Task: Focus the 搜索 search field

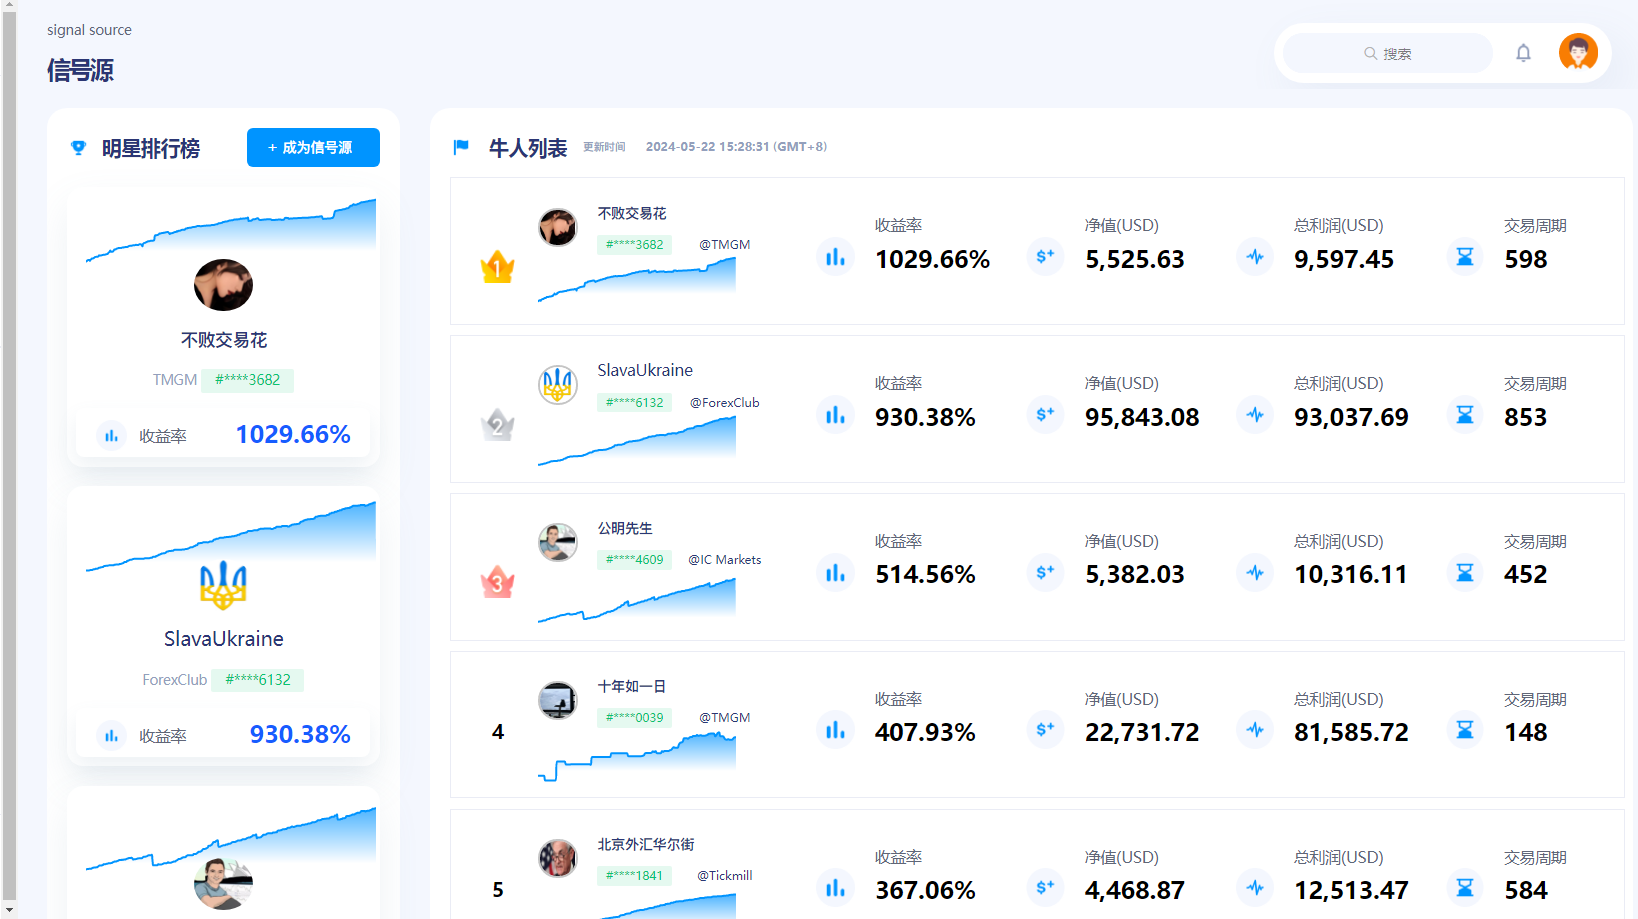Action: tap(1387, 53)
